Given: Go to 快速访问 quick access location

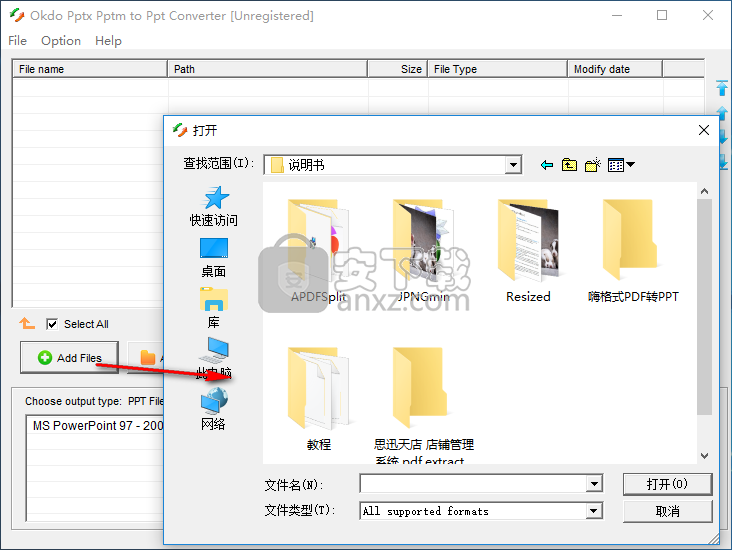Looking at the screenshot, I should 214,206.
